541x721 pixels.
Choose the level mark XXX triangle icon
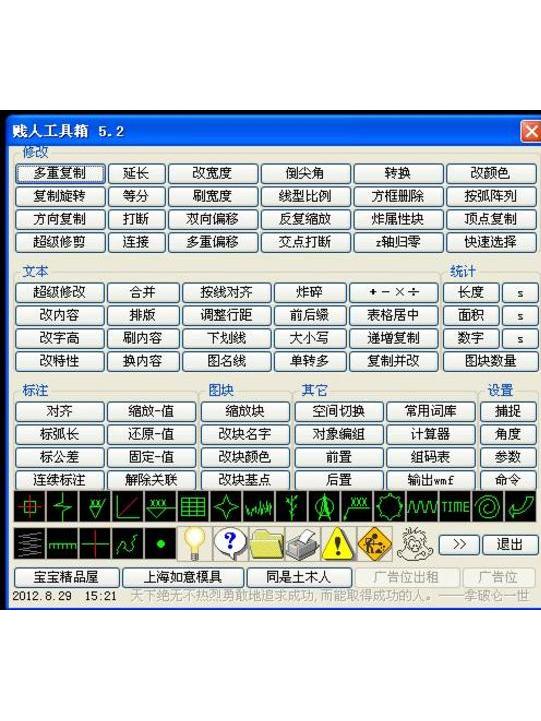(160, 506)
